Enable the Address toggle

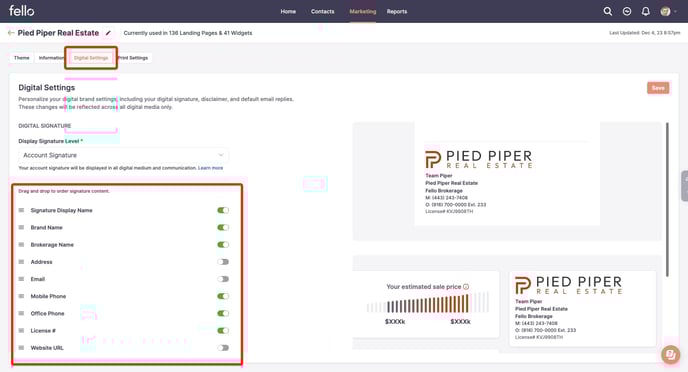click(x=223, y=262)
